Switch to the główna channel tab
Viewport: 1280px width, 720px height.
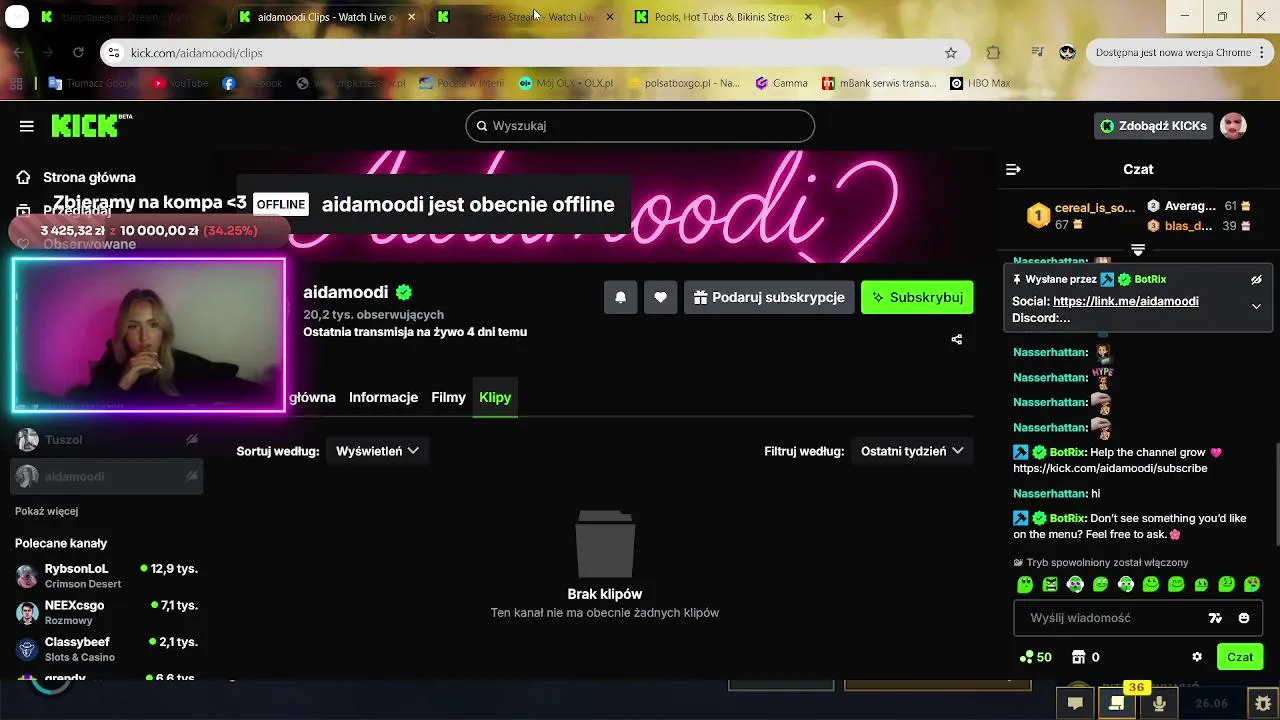[x=312, y=397]
